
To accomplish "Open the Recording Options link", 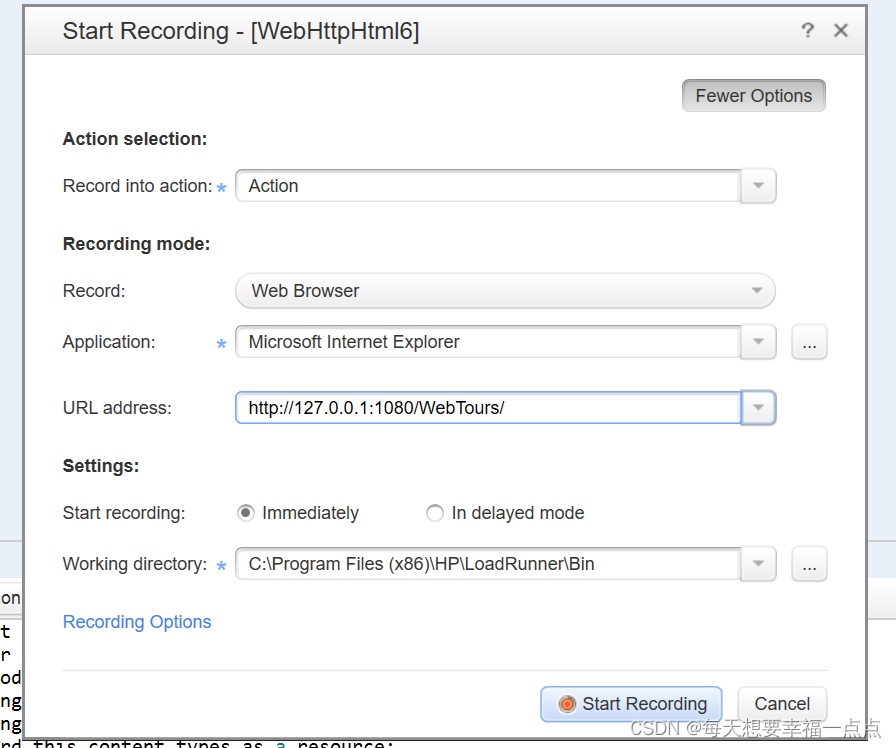I will point(137,622).
